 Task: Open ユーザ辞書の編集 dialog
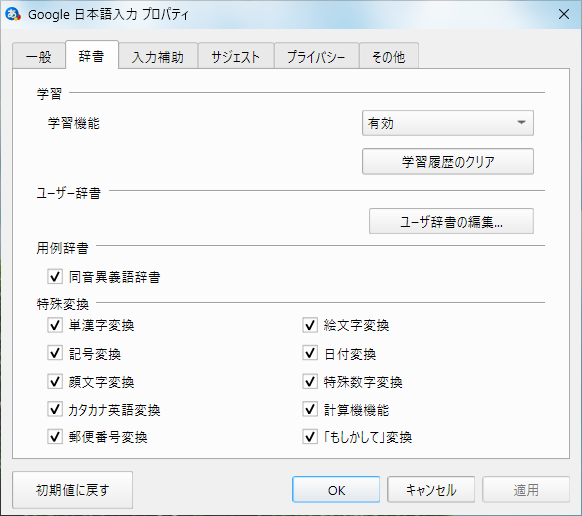click(451, 221)
